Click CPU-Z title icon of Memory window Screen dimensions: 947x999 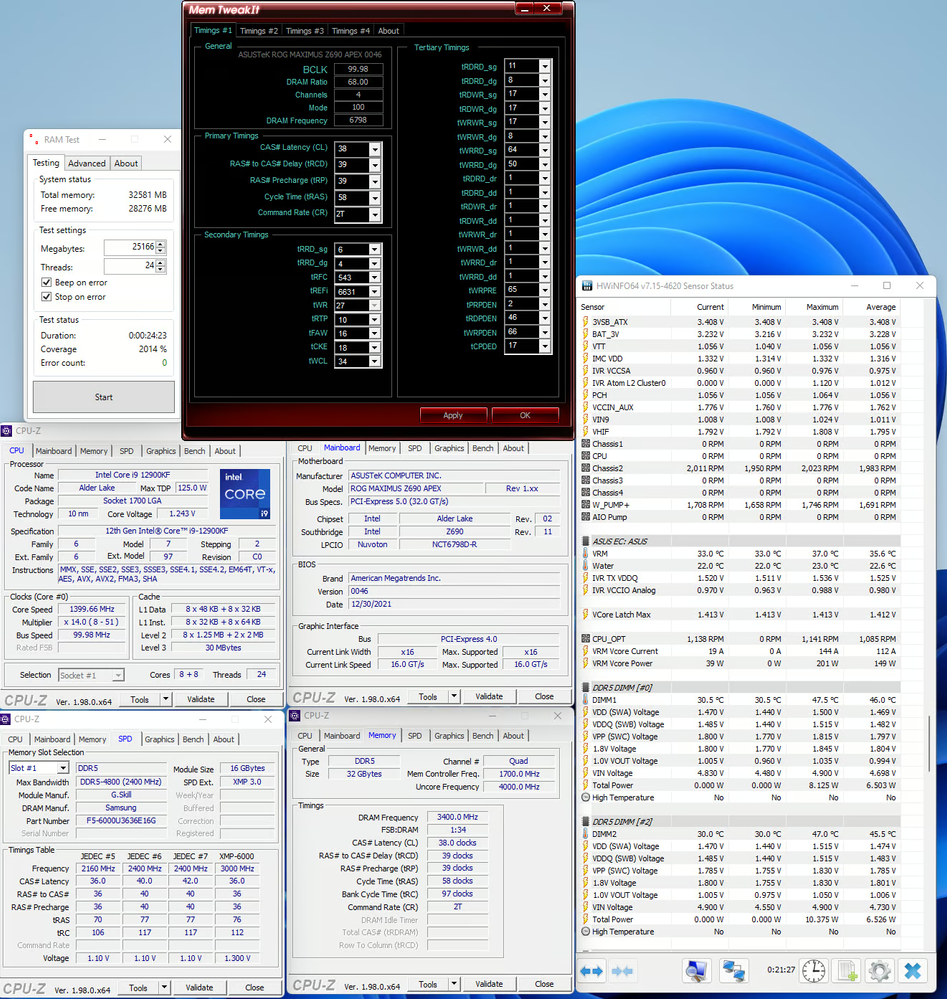point(294,715)
